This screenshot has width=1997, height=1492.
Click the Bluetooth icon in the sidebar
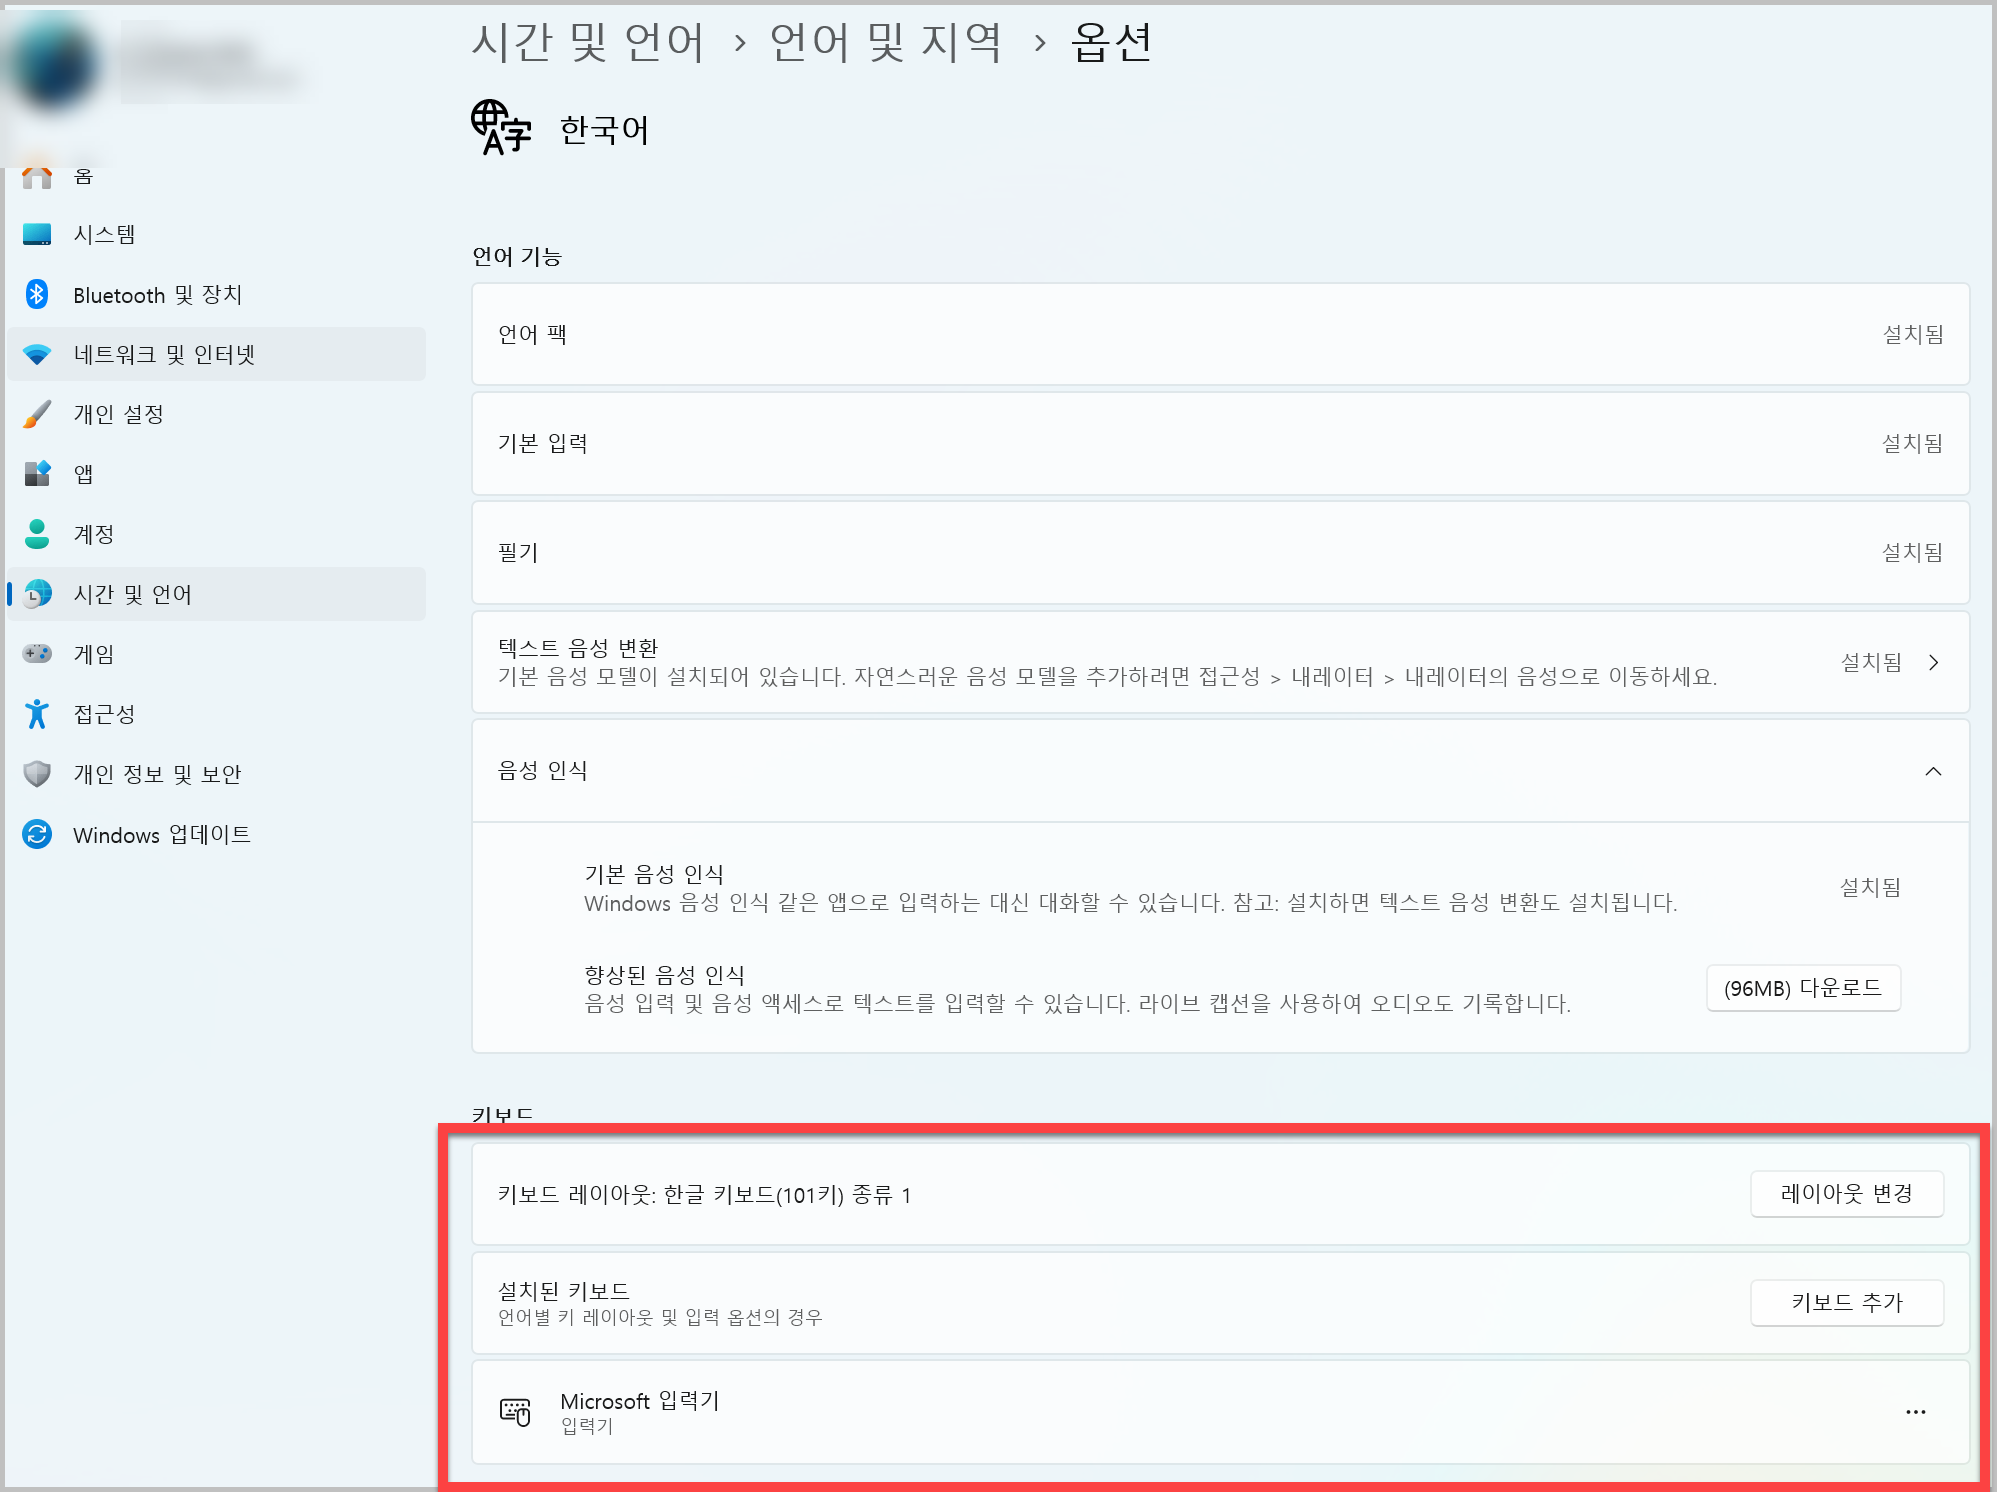pos(37,294)
